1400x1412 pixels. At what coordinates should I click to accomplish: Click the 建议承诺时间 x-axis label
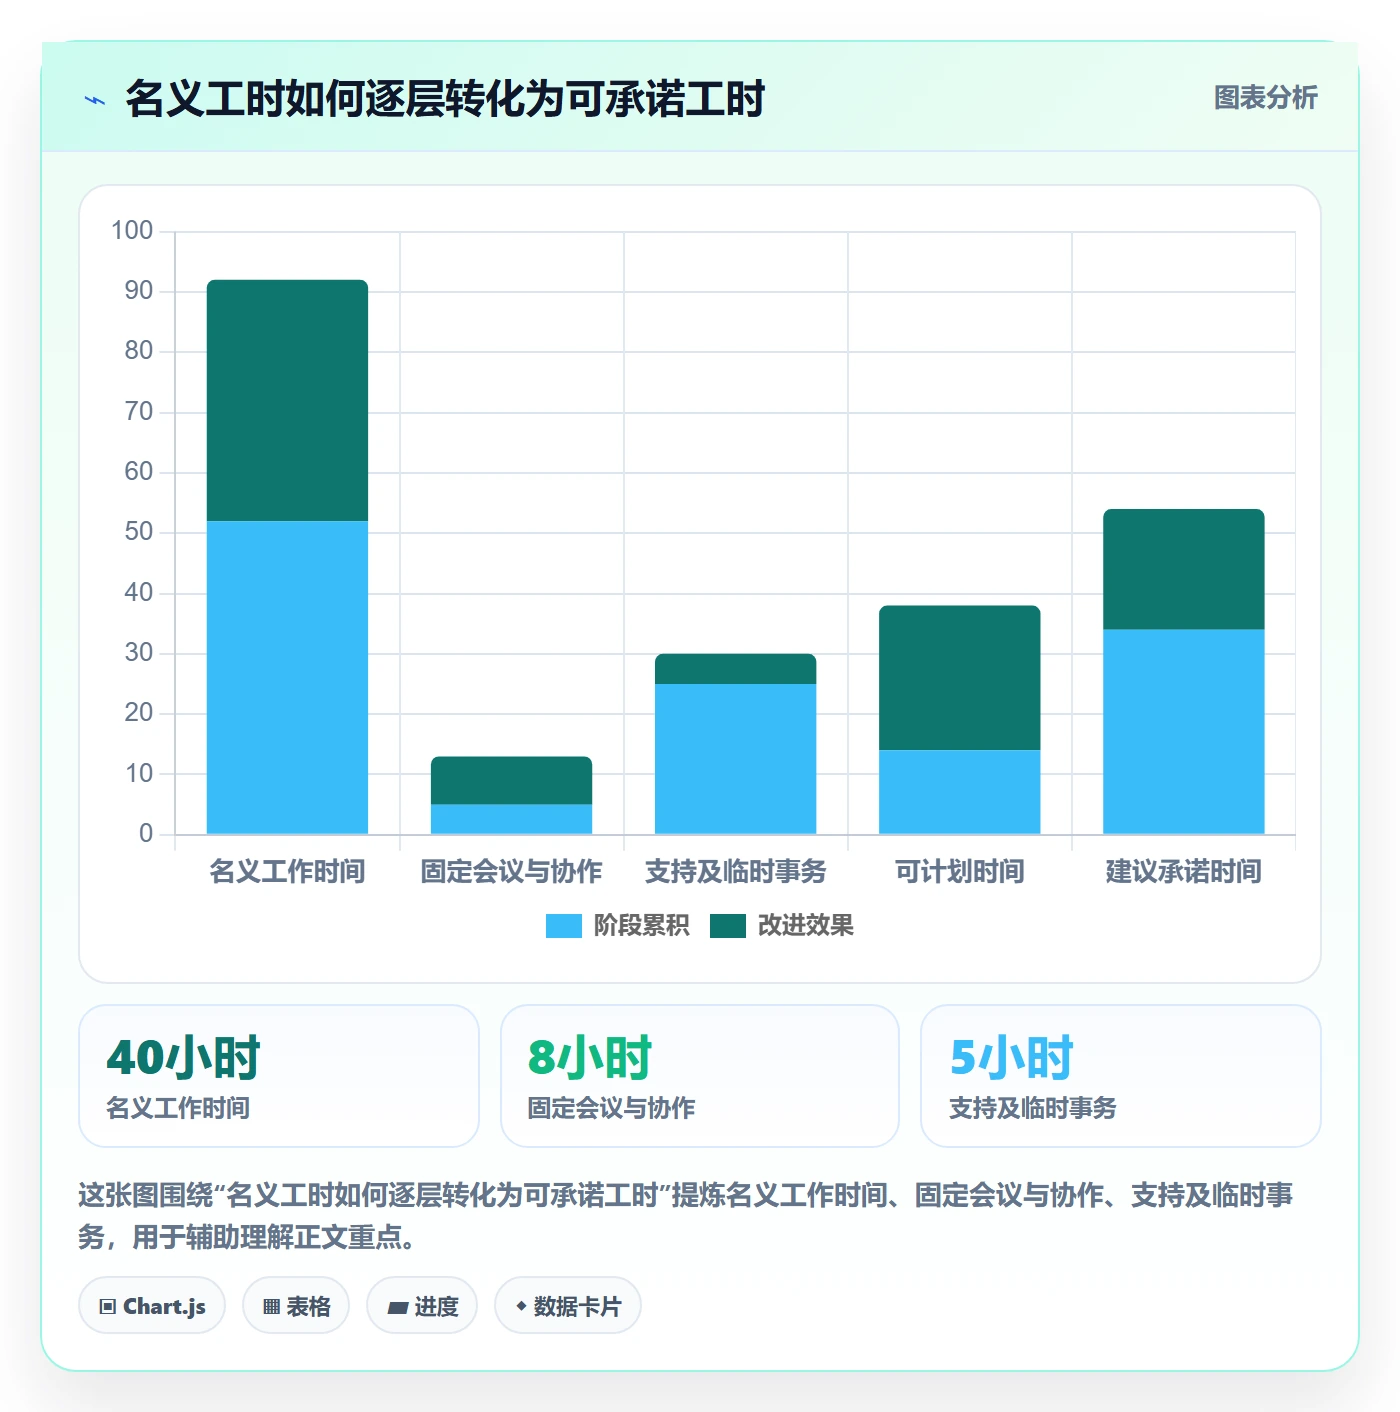pos(1183,872)
